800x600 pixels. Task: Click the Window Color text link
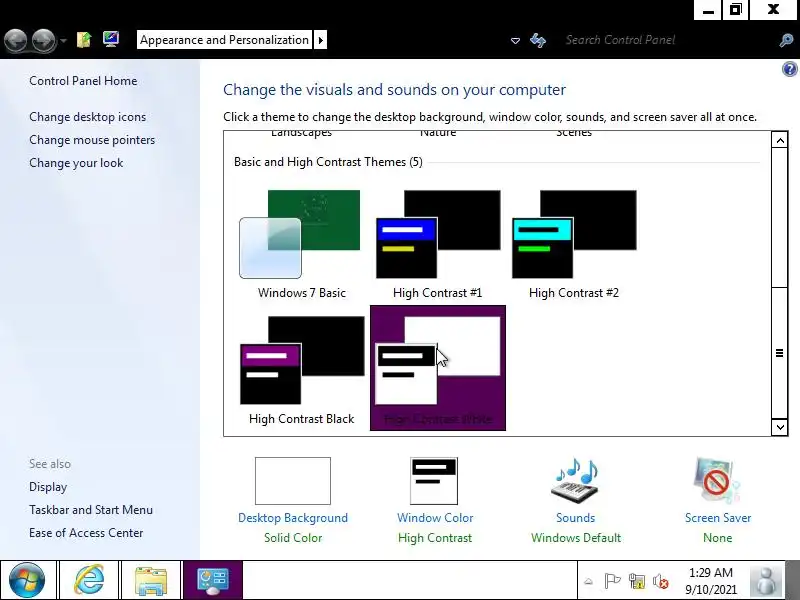click(x=435, y=518)
